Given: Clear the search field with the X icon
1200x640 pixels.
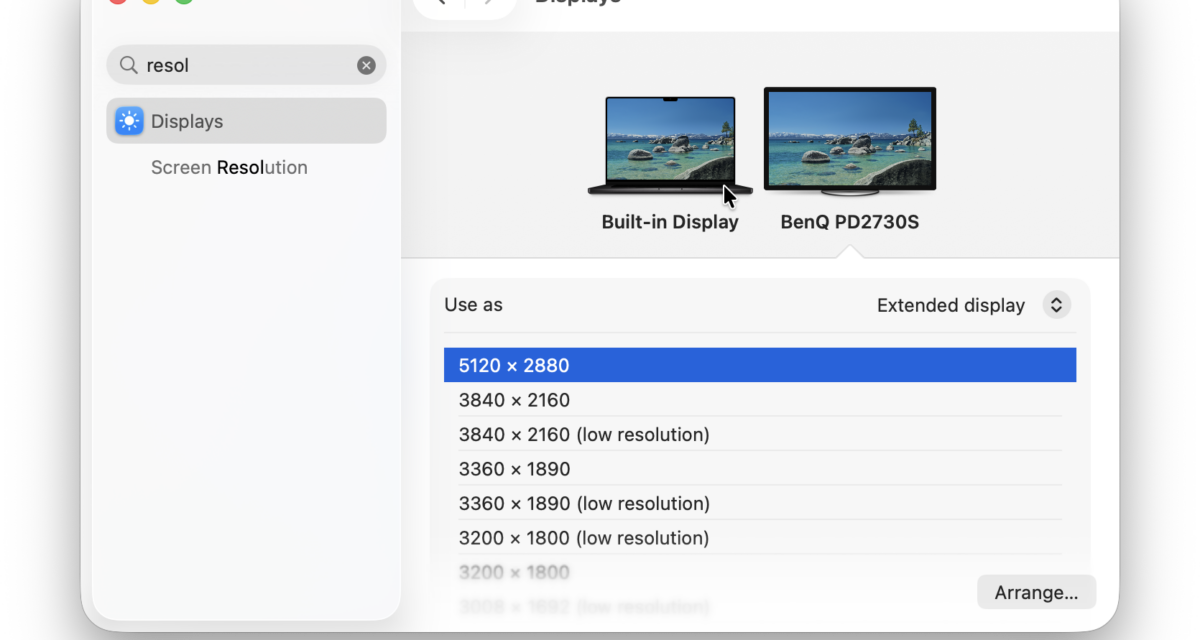Looking at the screenshot, I should [366, 65].
